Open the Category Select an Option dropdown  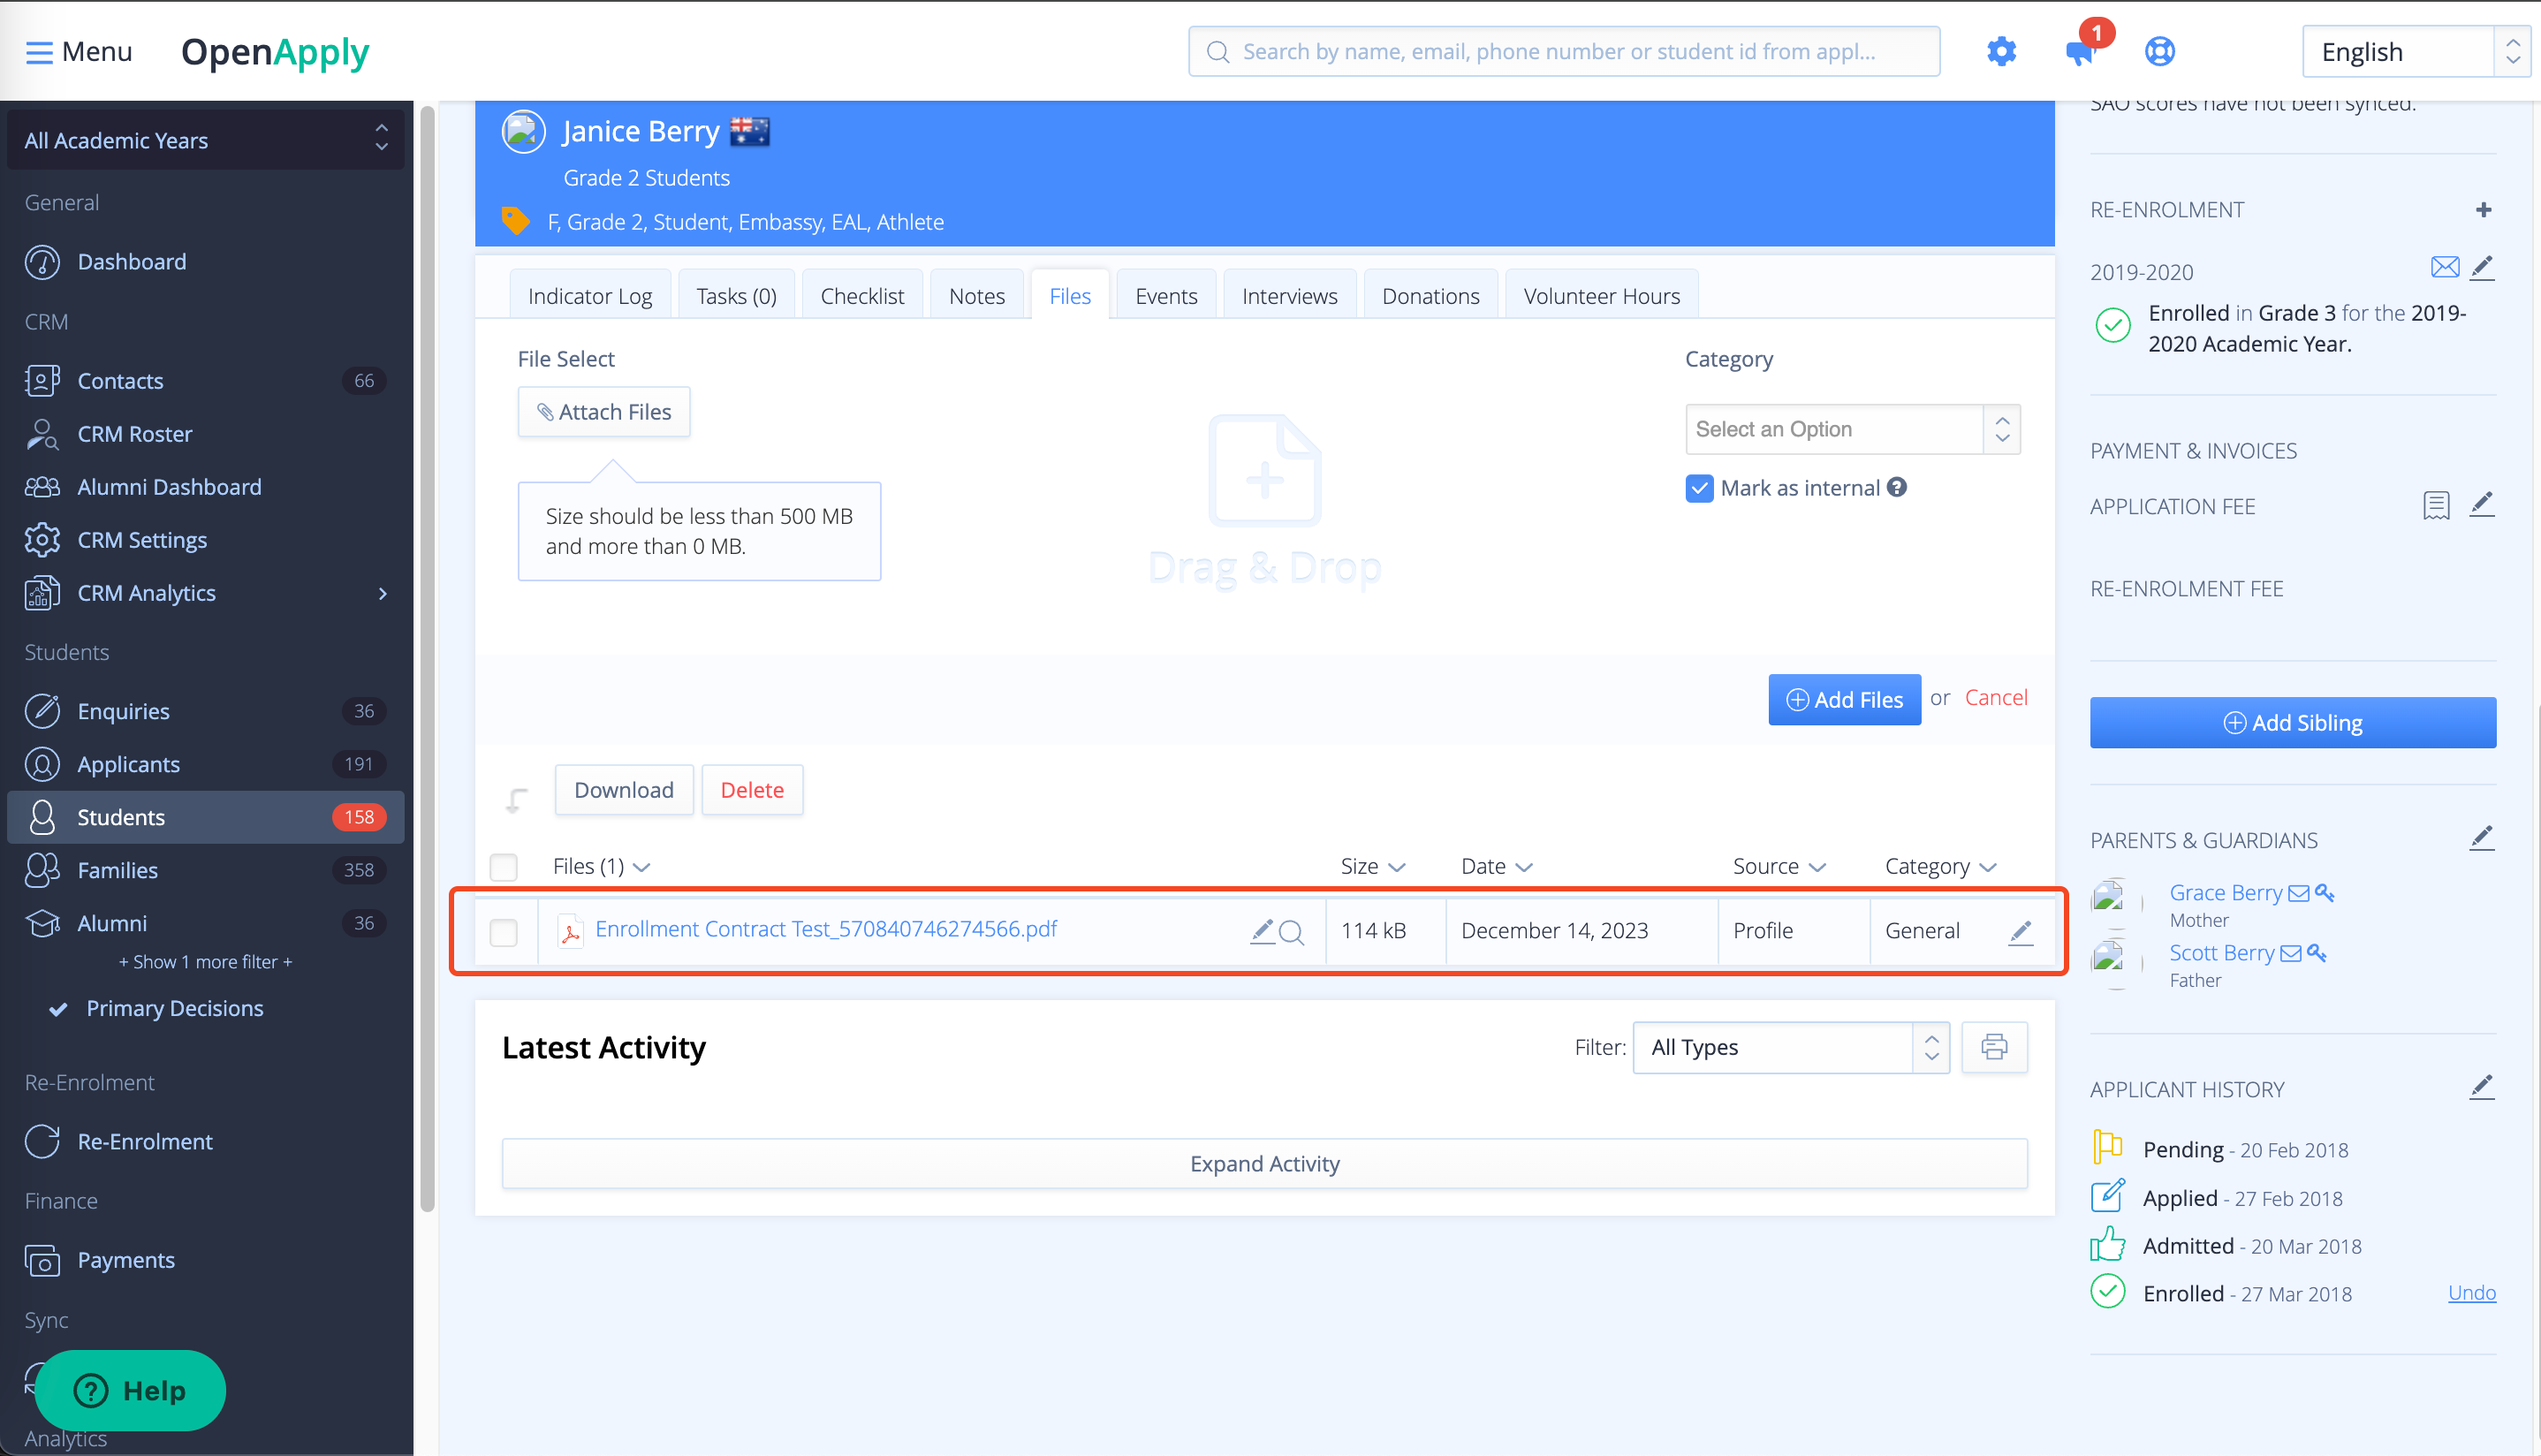pyautogui.click(x=1852, y=429)
